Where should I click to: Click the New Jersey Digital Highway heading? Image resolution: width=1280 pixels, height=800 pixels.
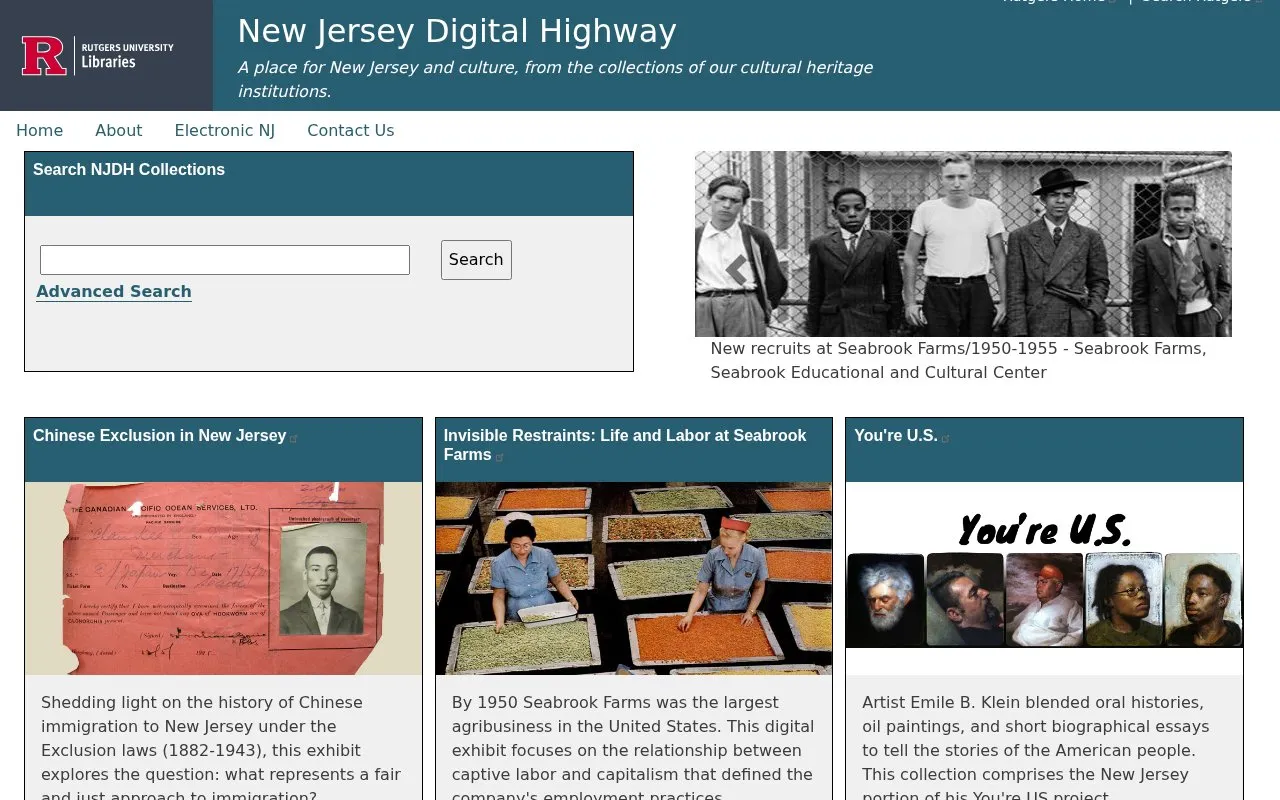click(x=457, y=32)
